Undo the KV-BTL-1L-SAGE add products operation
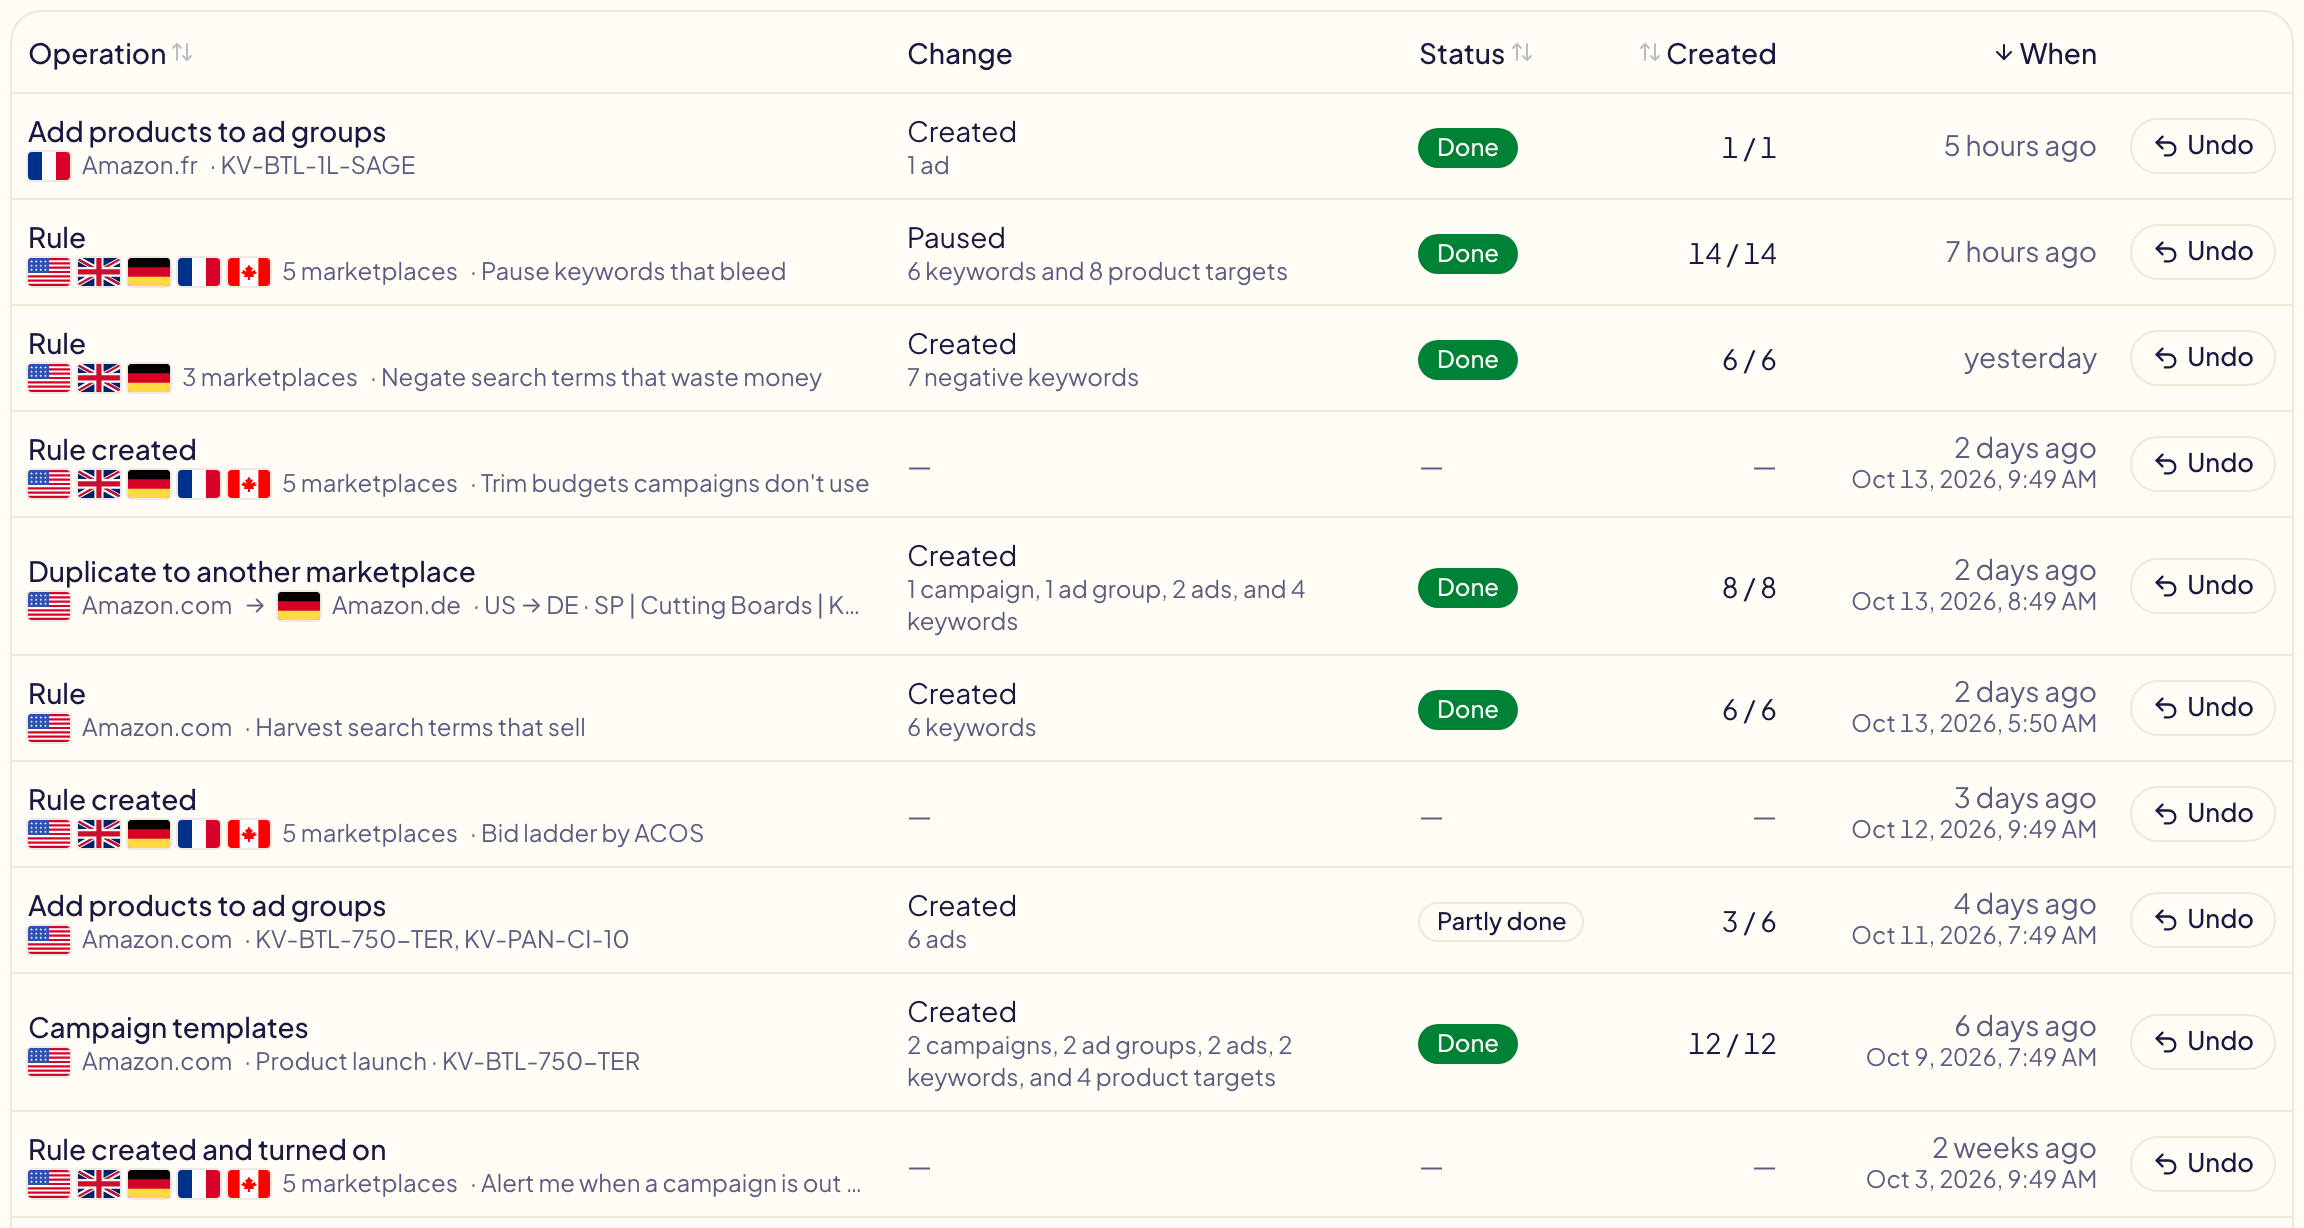This screenshot has height=1228, width=2304. coord(2203,146)
